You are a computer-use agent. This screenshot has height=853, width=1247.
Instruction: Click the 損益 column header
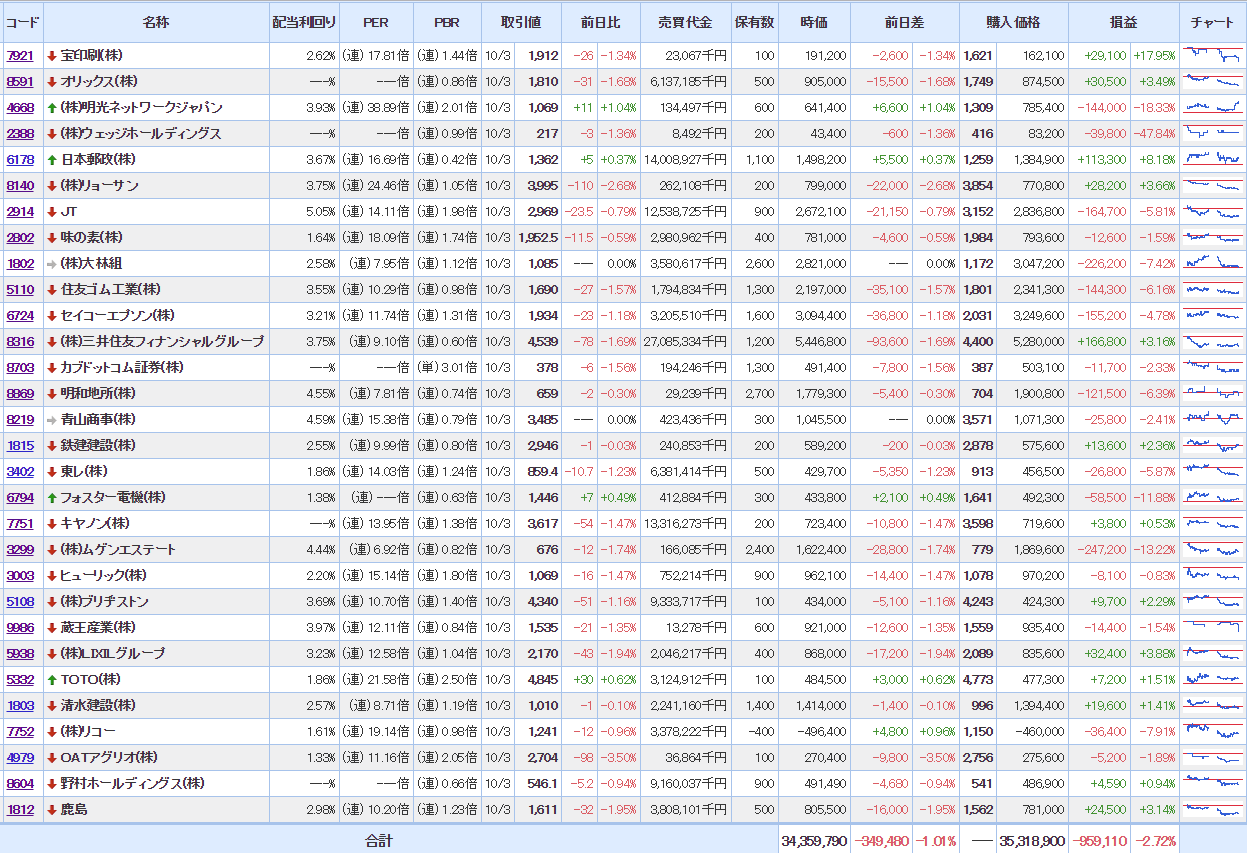click(x=1123, y=22)
